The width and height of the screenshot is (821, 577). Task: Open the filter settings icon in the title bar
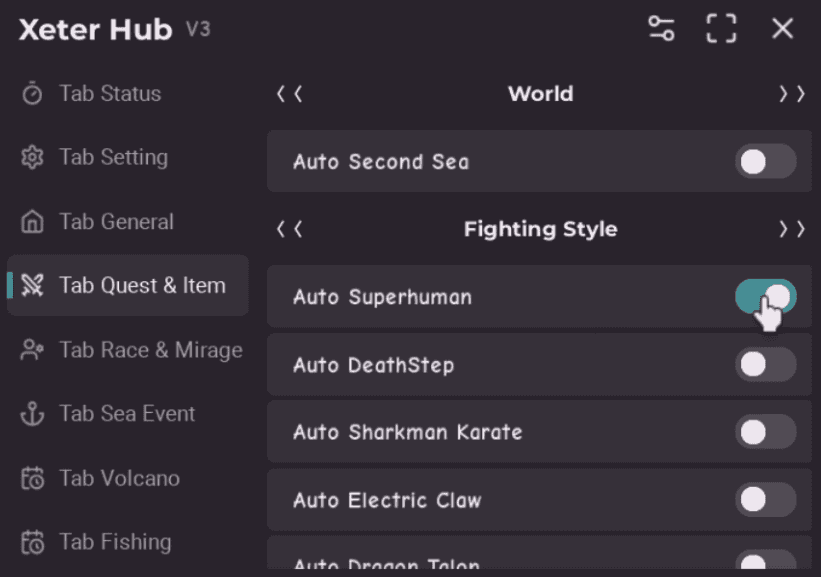661,28
